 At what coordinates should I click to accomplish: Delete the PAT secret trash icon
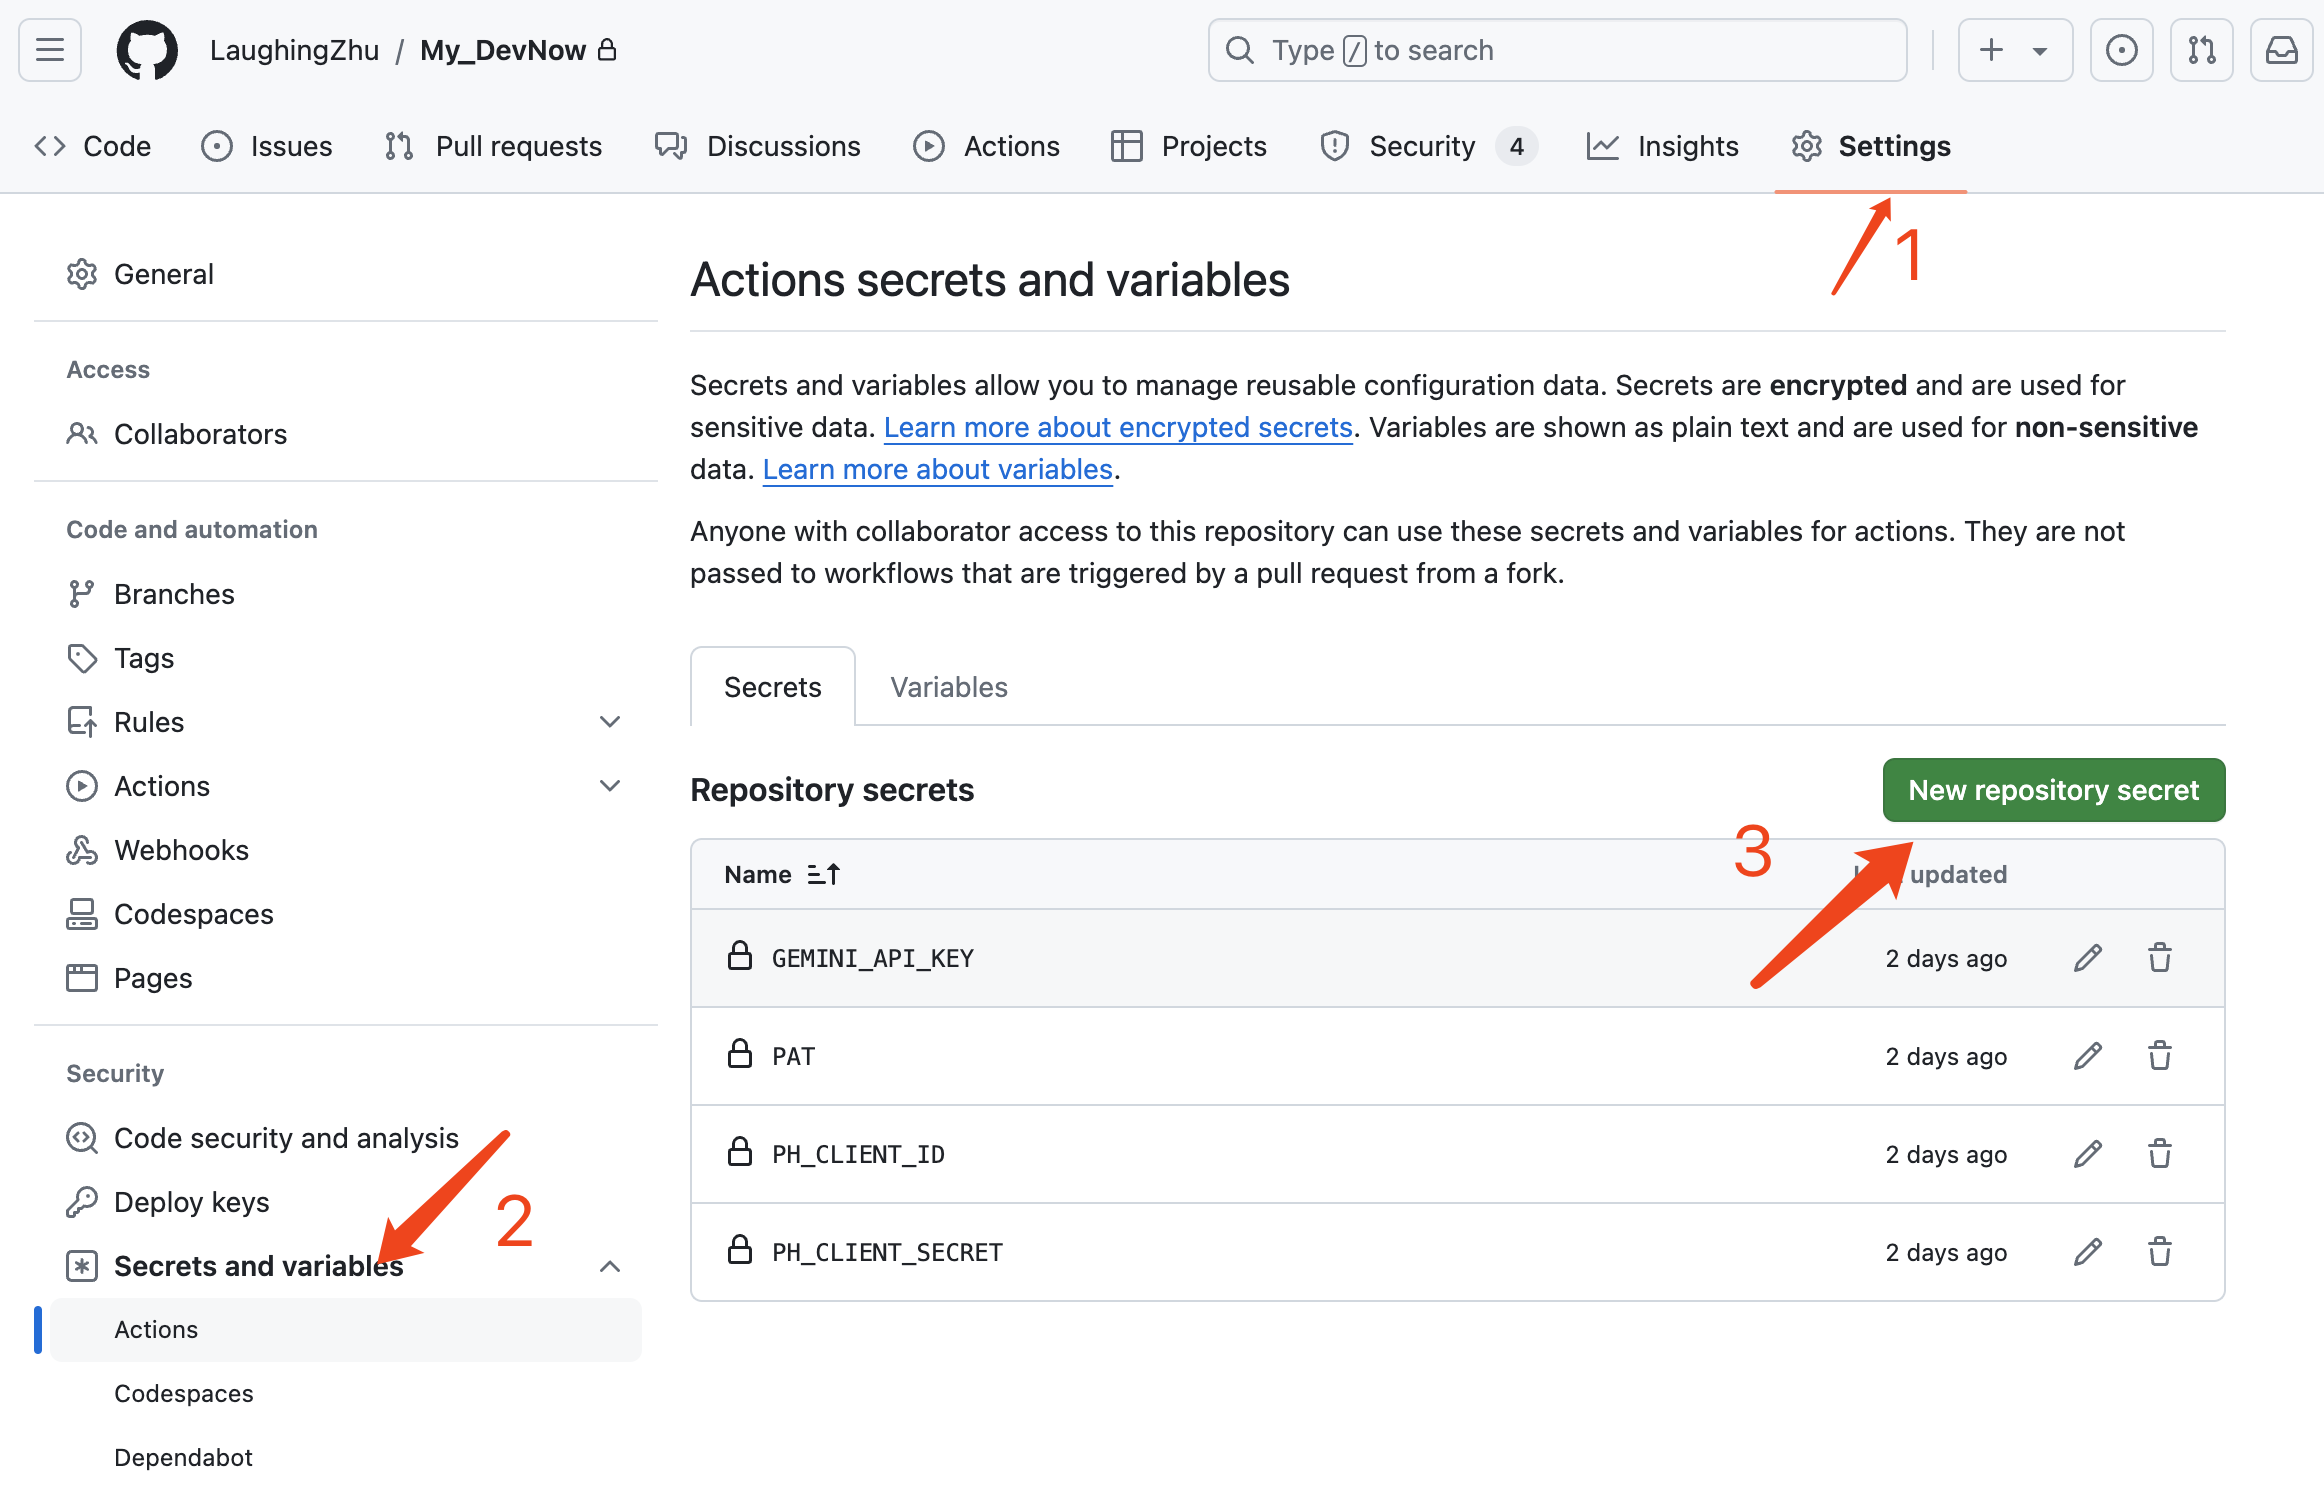point(2160,1056)
